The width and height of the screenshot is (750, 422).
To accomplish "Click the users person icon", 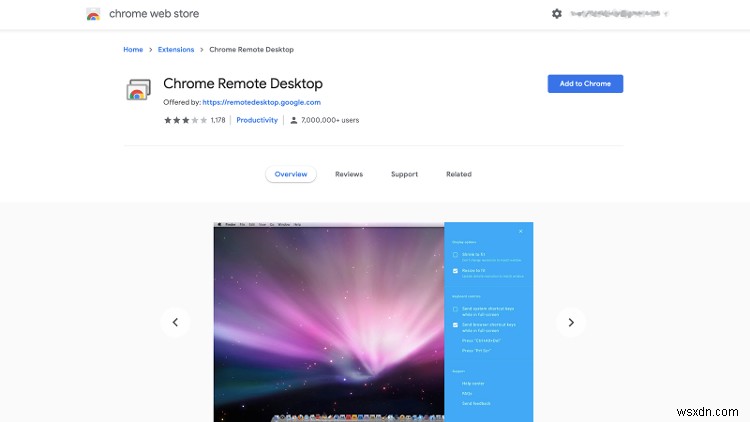I will point(294,120).
